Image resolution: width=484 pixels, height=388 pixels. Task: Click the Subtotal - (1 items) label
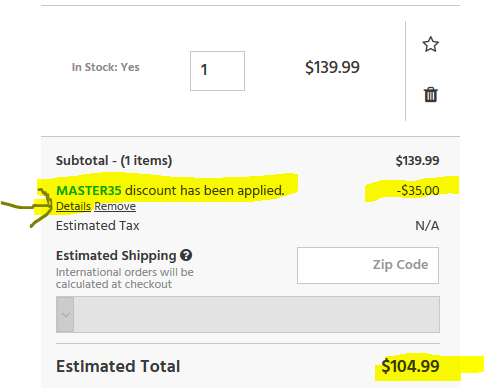(114, 161)
